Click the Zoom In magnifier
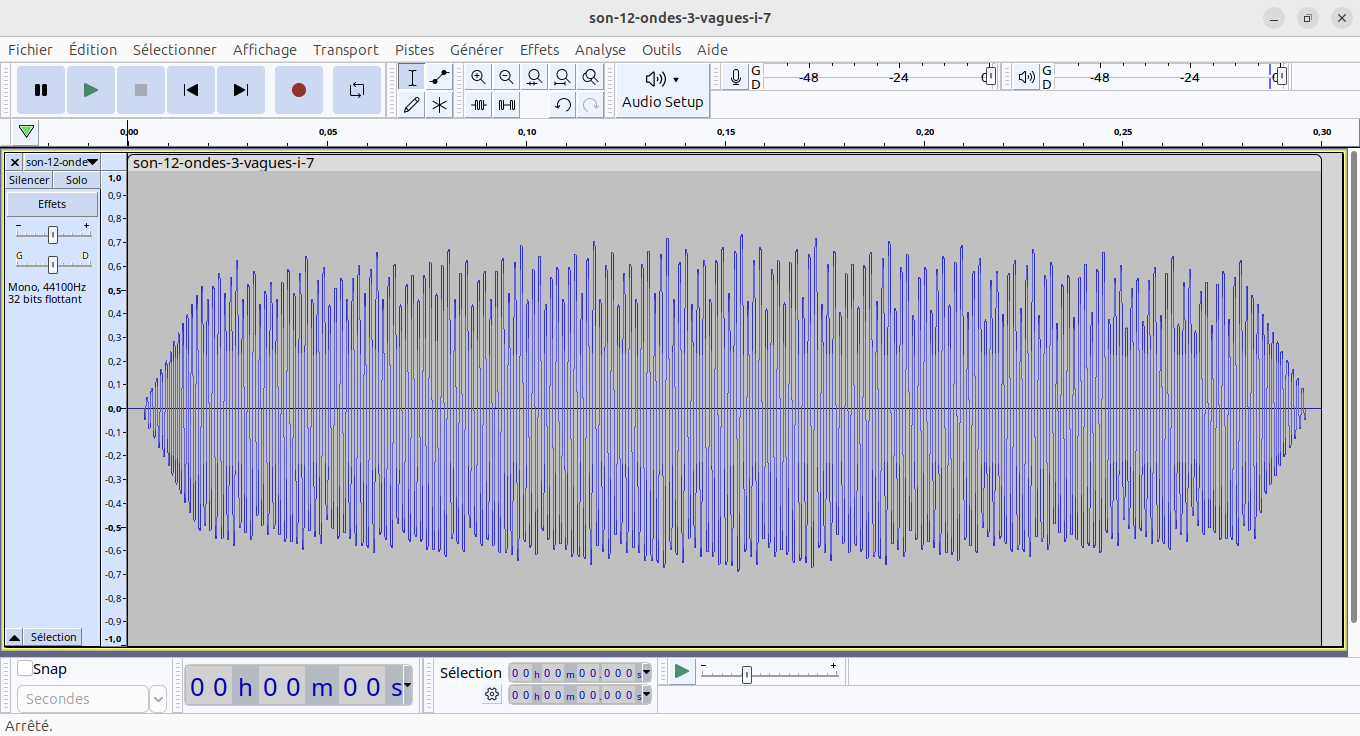The width and height of the screenshot is (1360, 736). (479, 77)
